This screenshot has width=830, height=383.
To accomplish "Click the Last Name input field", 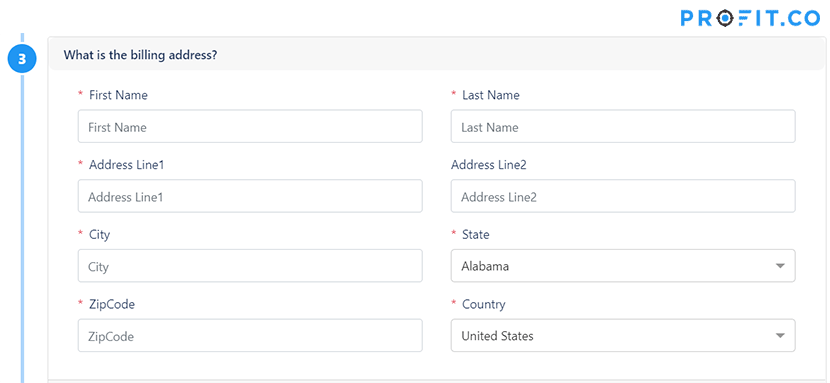I will coord(623,126).
